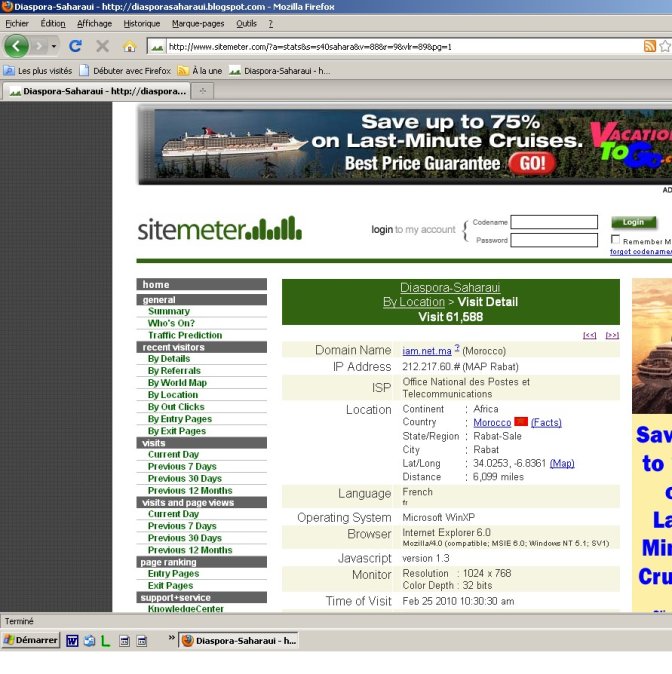This screenshot has width=672, height=674.
Task: Click into the Password field
Action: [x=554, y=240]
